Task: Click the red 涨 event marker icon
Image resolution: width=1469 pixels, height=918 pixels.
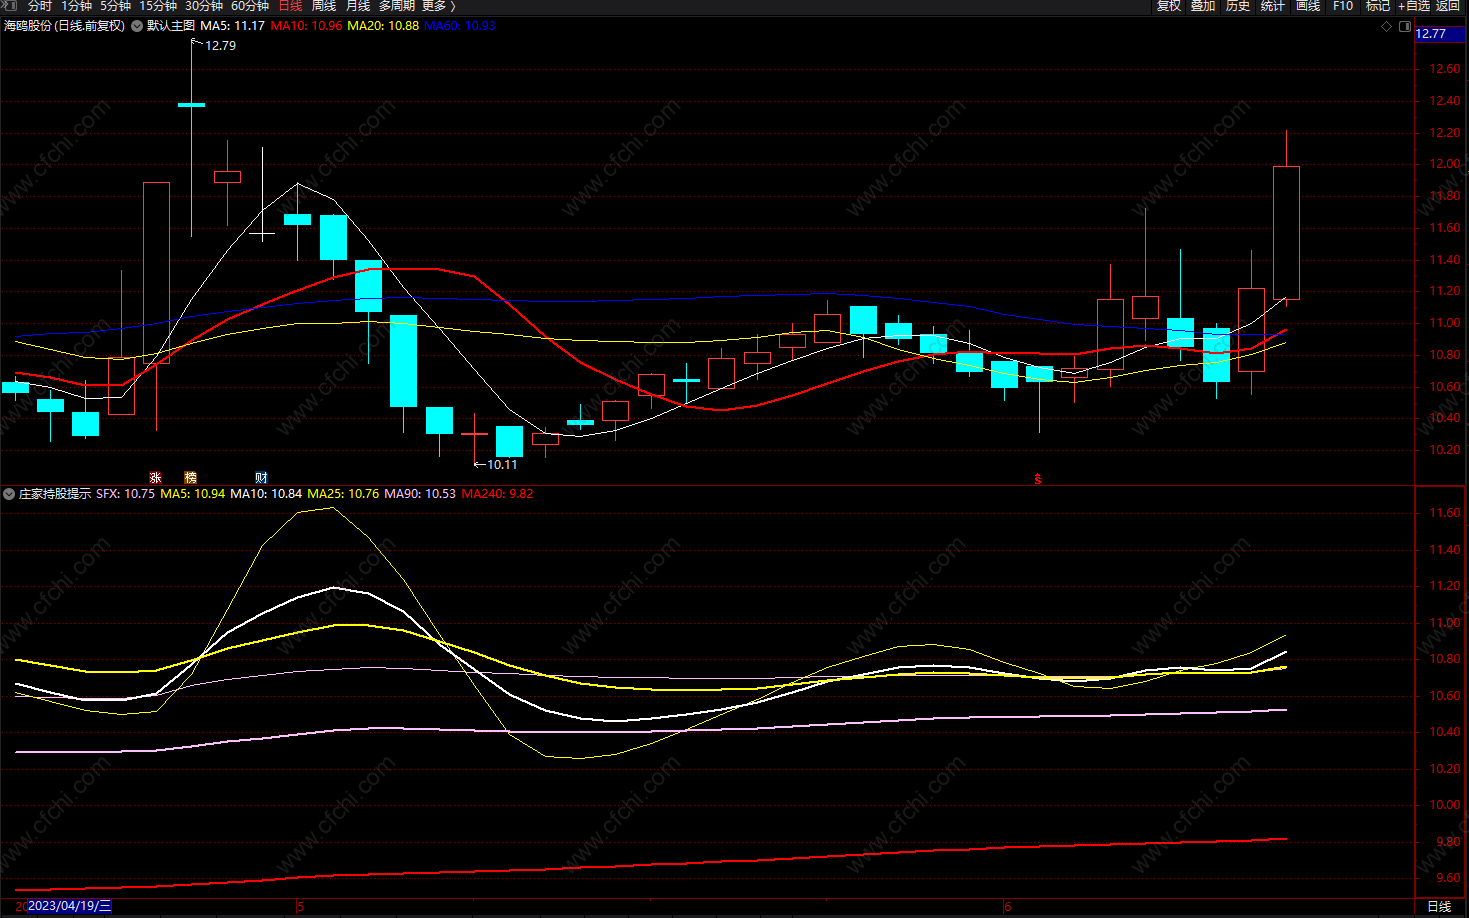Action: pyautogui.click(x=155, y=478)
